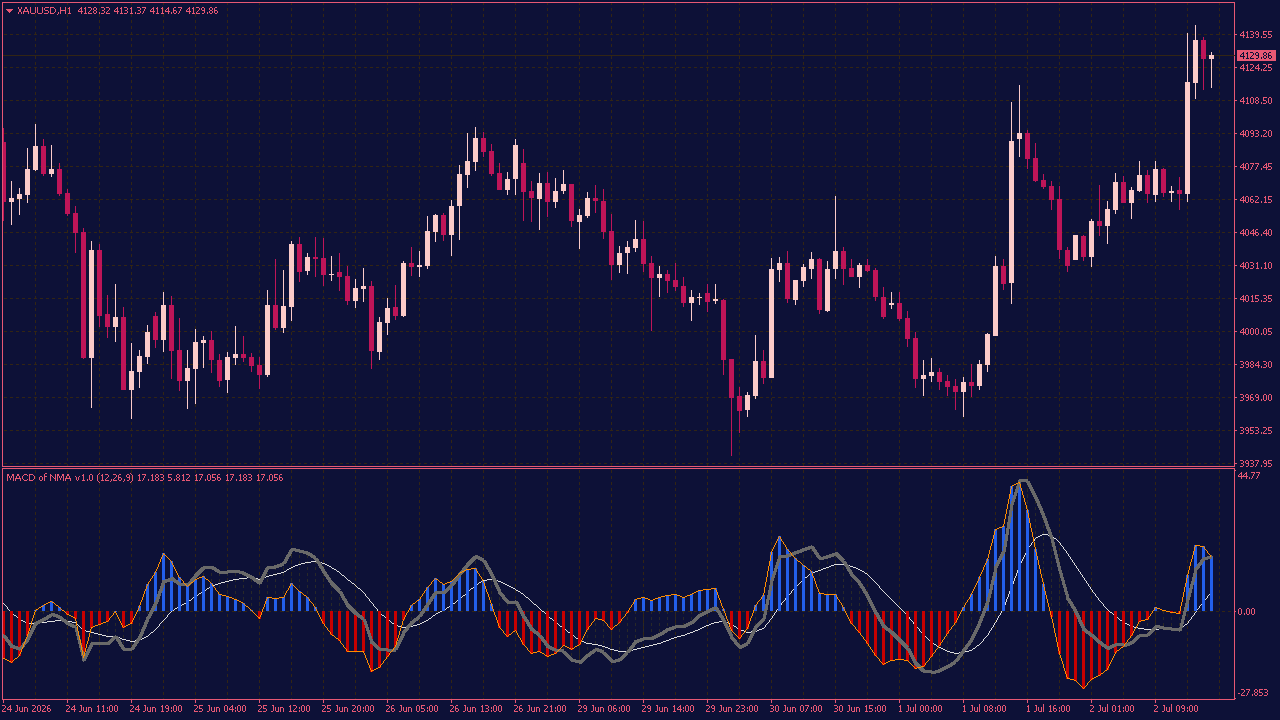The width and height of the screenshot is (1280, 720).
Task: Click the 26 Jun 05:00 time label
Action: 412,709
